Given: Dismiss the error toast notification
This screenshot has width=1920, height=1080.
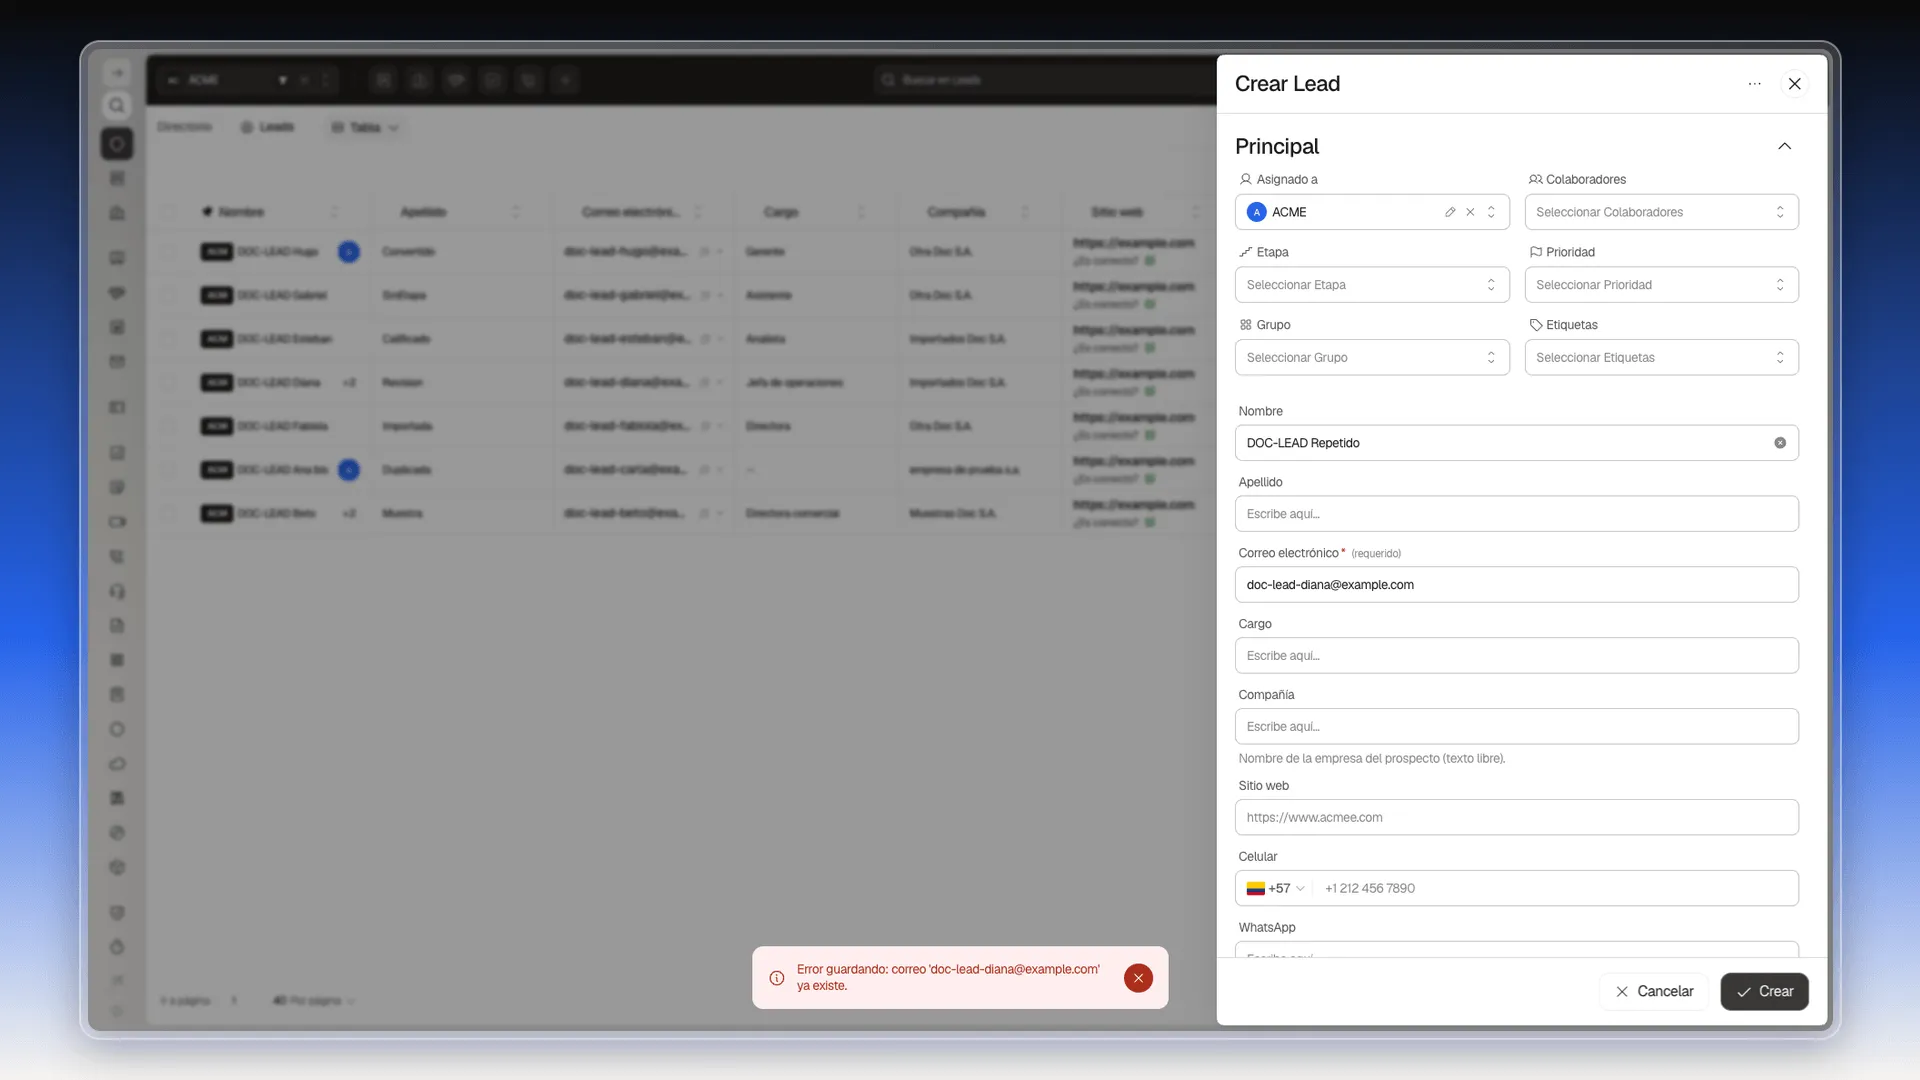Looking at the screenshot, I should tap(1138, 978).
